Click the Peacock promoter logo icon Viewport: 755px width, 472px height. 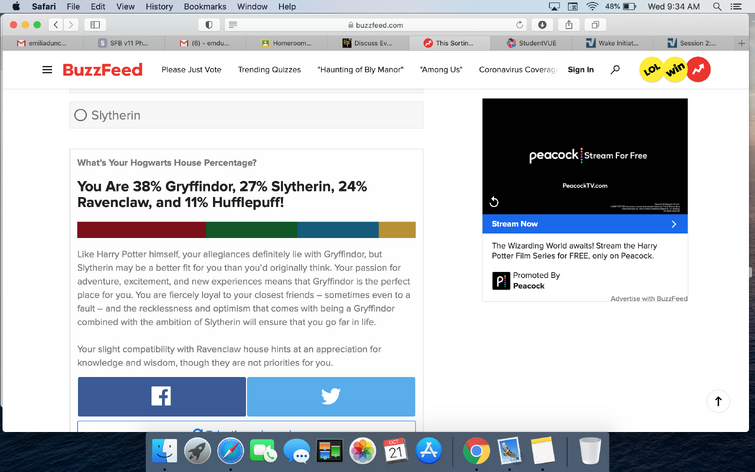[501, 281]
